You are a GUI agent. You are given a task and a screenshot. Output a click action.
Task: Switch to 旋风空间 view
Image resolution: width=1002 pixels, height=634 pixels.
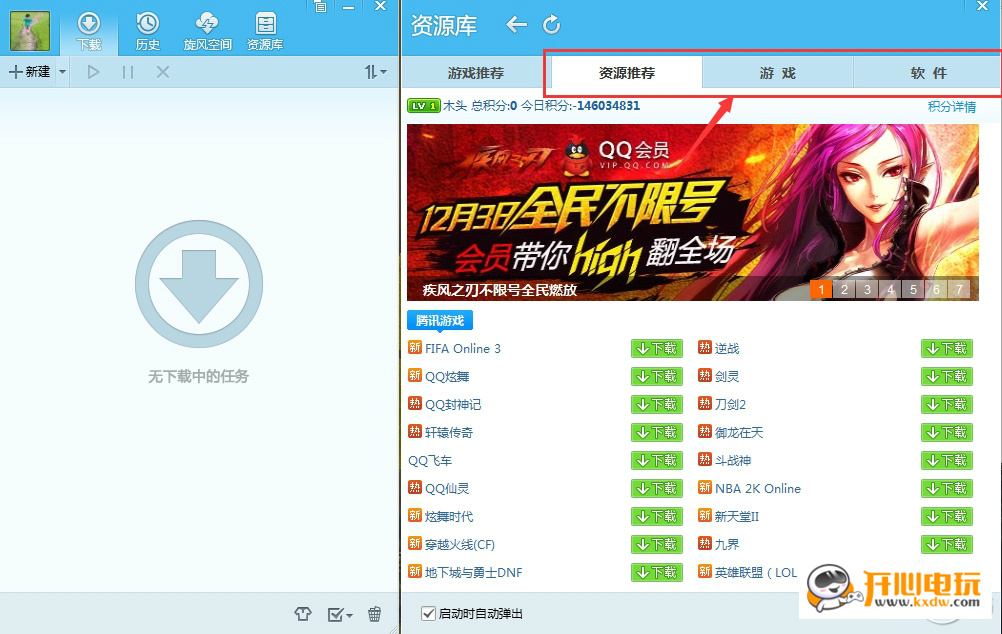pos(207,28)
